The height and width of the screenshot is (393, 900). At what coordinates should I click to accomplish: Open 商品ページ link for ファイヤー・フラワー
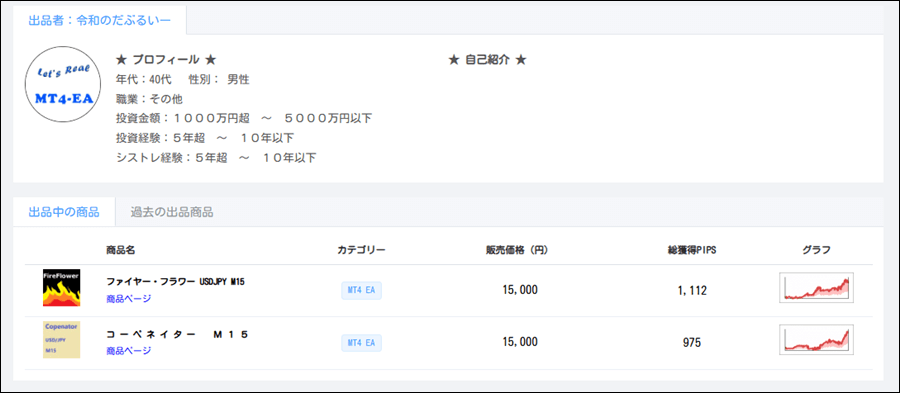click(x=129, y=298)
